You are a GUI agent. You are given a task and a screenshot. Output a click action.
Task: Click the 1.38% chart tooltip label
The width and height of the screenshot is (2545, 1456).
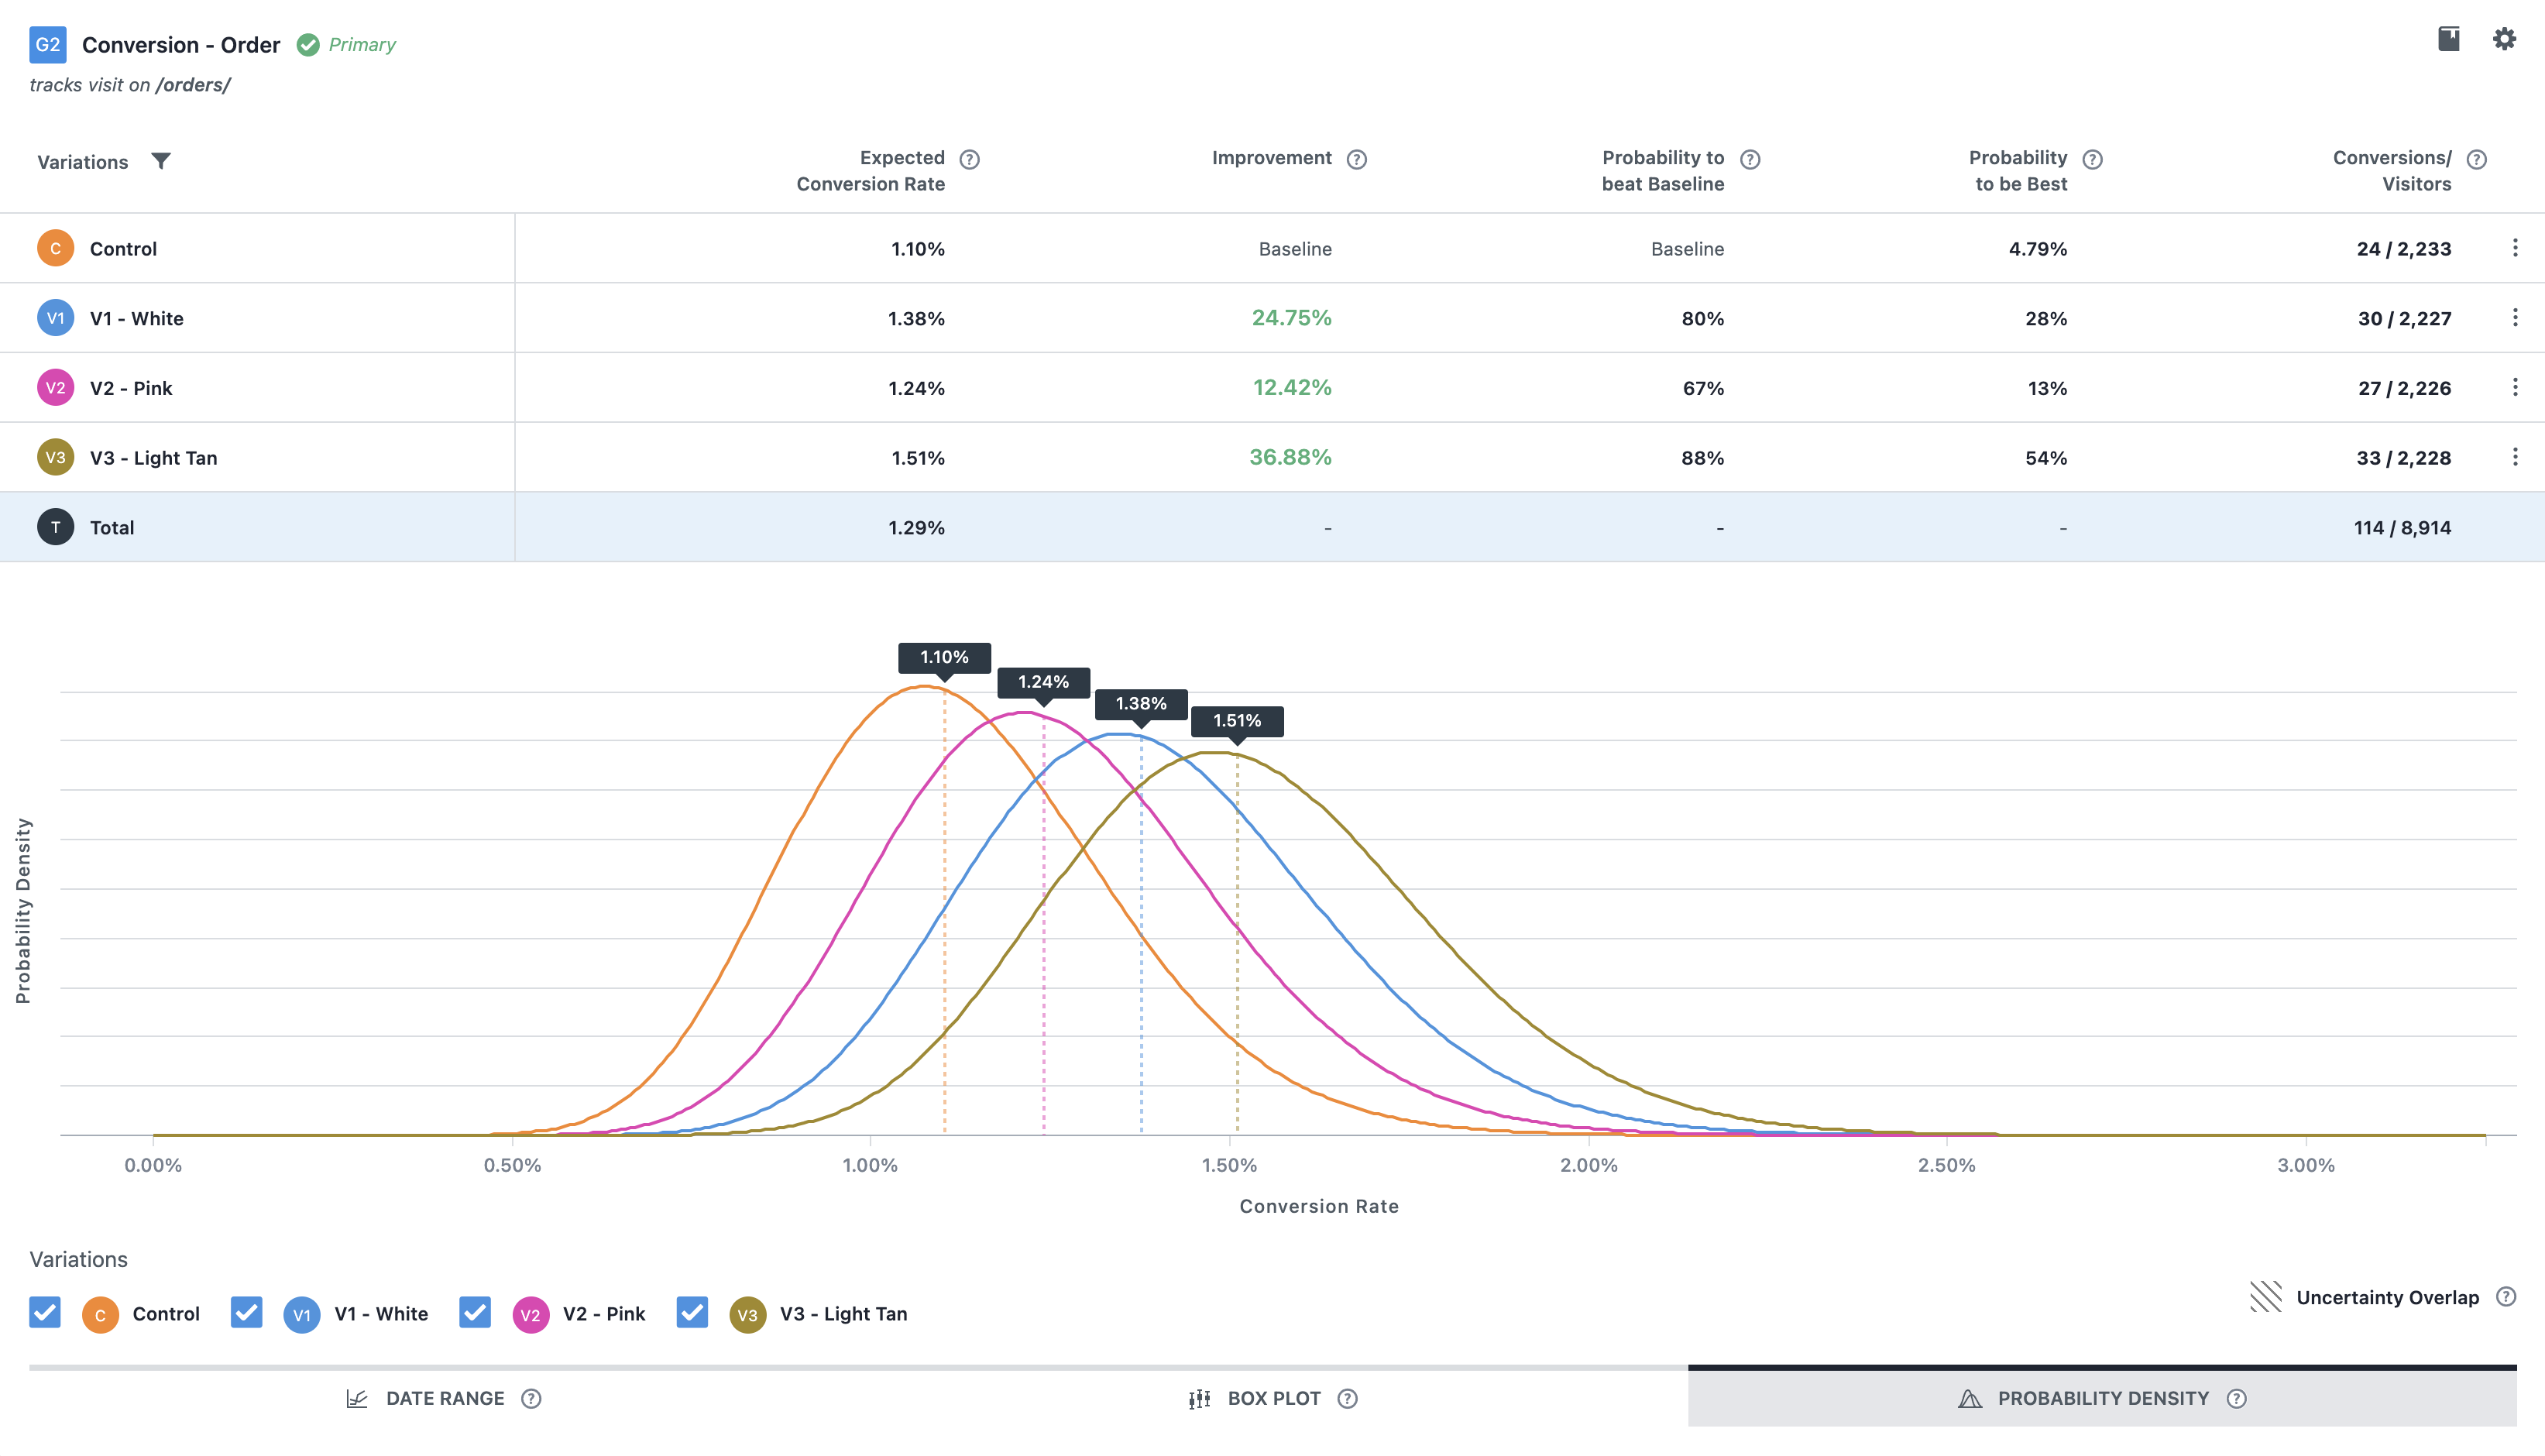point(1141,704)
